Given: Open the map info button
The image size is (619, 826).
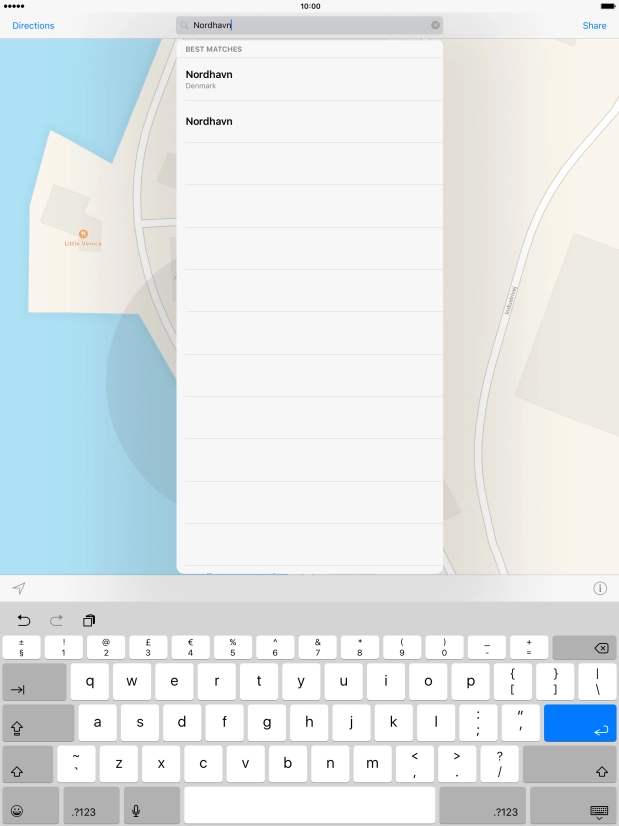Looking at the screenshot, I should (x=600, y=588).
